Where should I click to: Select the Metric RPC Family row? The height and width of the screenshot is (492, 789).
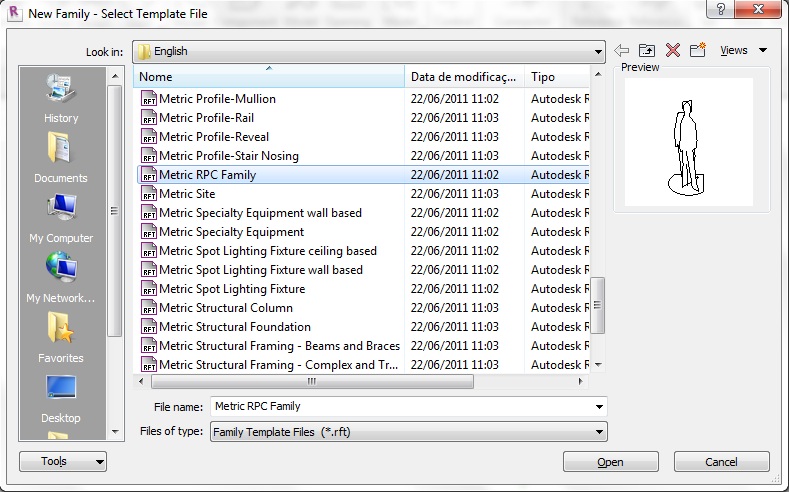pyautogui.click(x=363, y=175)
